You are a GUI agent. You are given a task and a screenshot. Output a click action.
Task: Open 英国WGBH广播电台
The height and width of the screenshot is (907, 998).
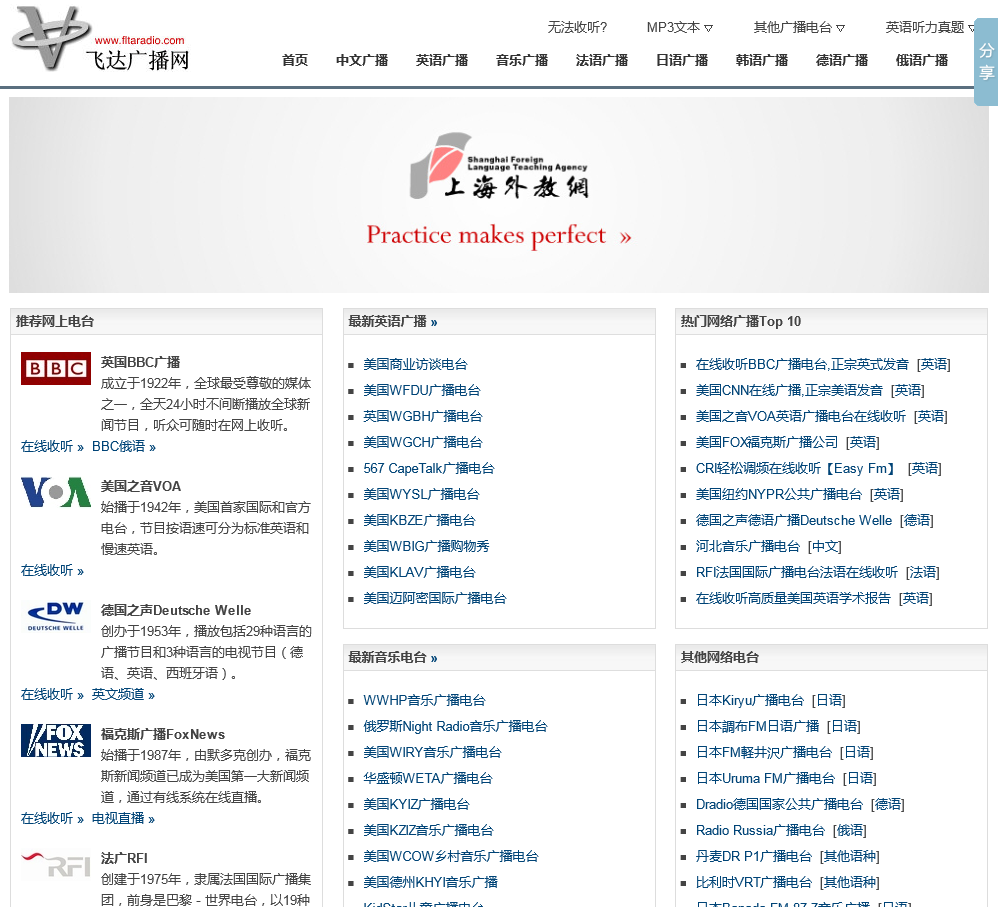(423, 417)
